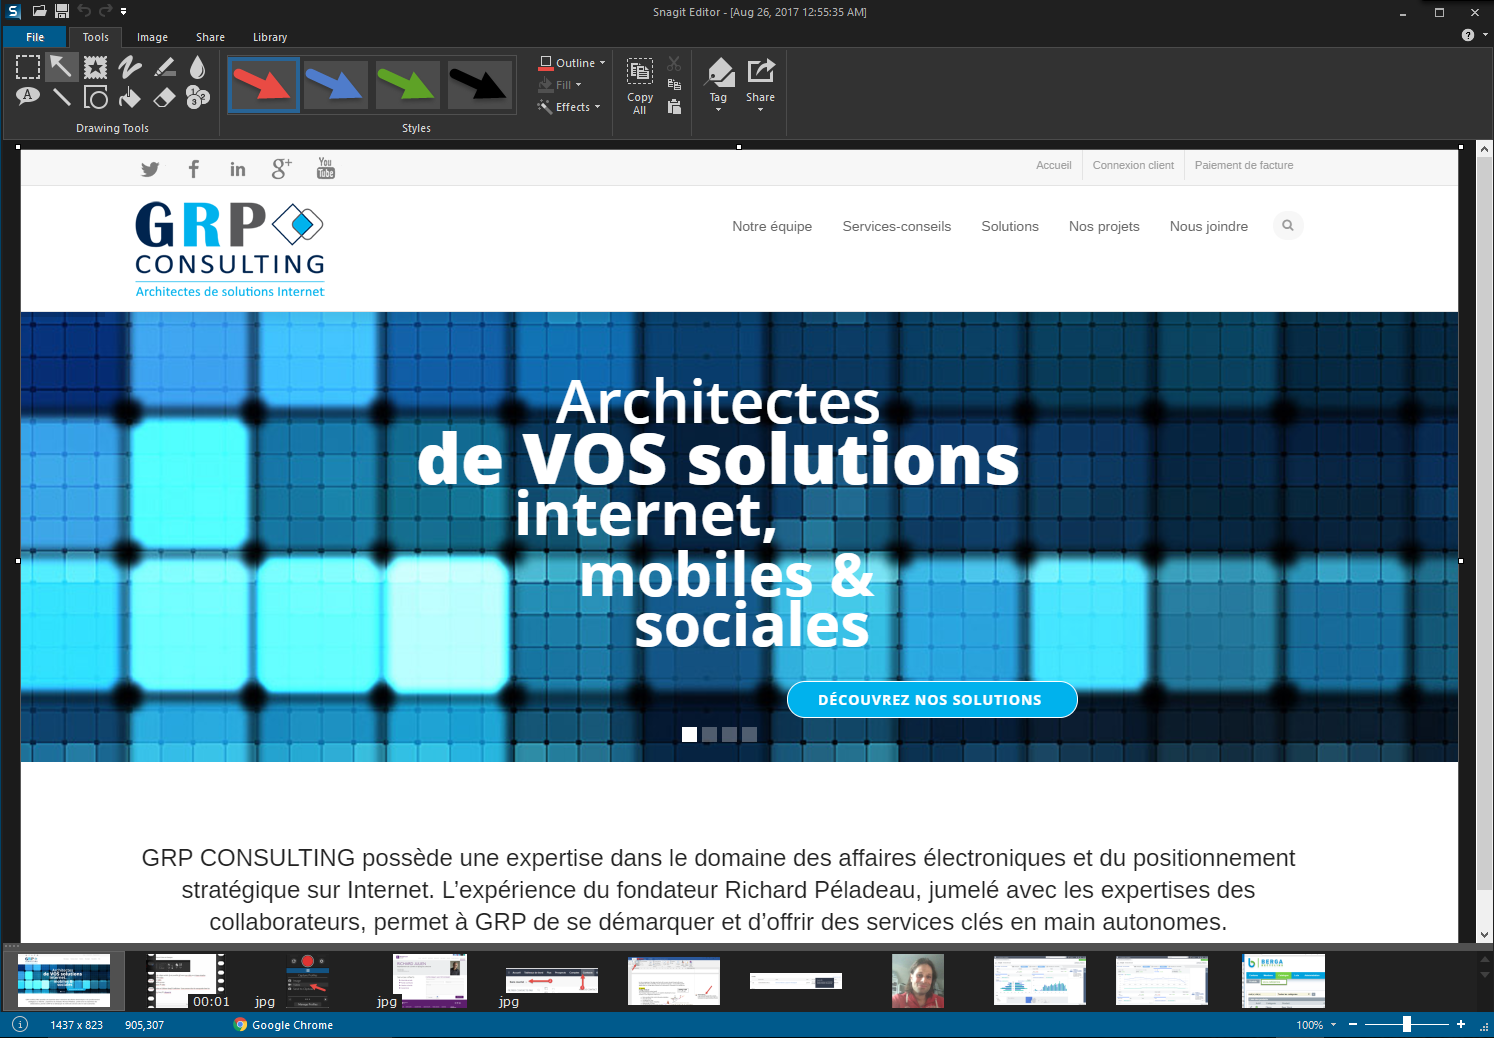Open the Outline dropdown
This screenshot has height=1038, width=1494.
[x=573, y=62]
